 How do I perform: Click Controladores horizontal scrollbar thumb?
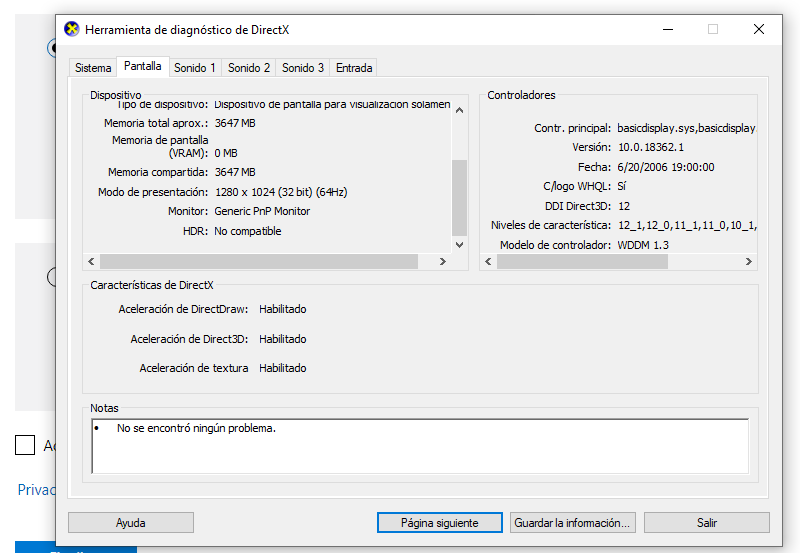pyautogui.click(x=582, y=261)
